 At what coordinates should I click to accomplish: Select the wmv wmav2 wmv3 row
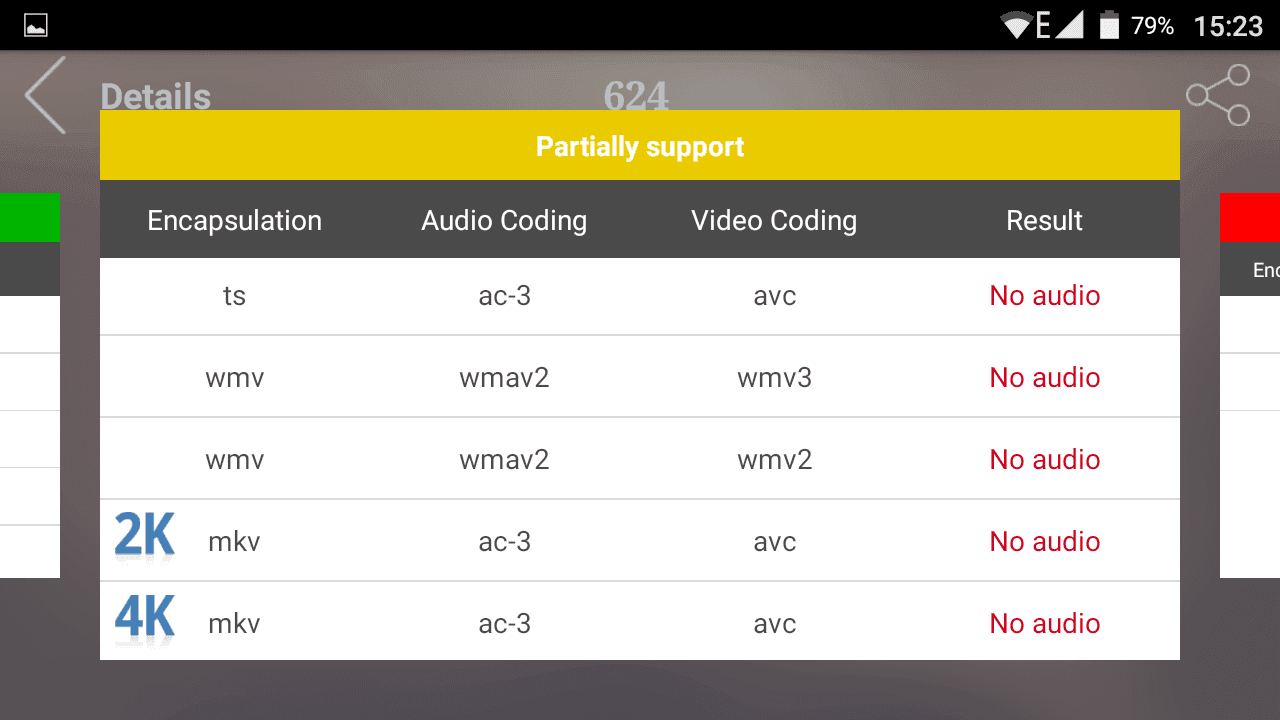tap(640, 377)
